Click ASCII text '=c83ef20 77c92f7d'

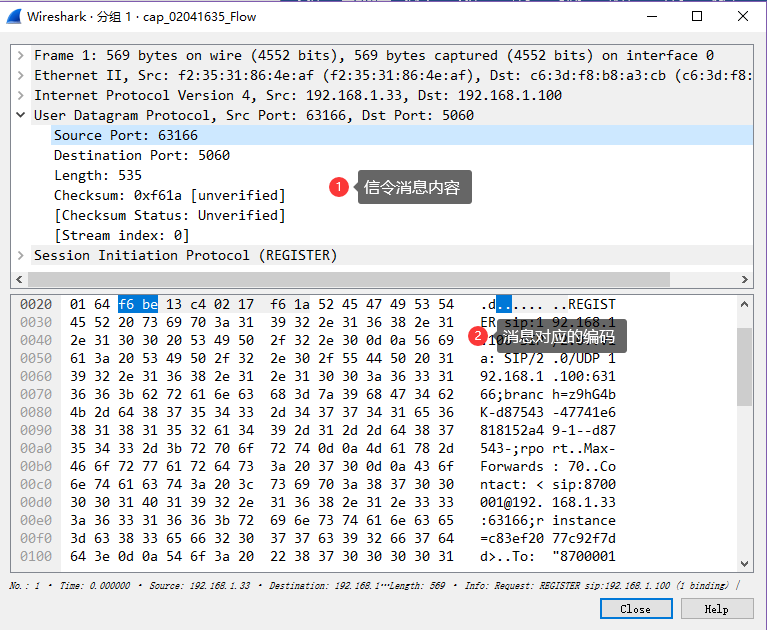(x=548, y=538)
